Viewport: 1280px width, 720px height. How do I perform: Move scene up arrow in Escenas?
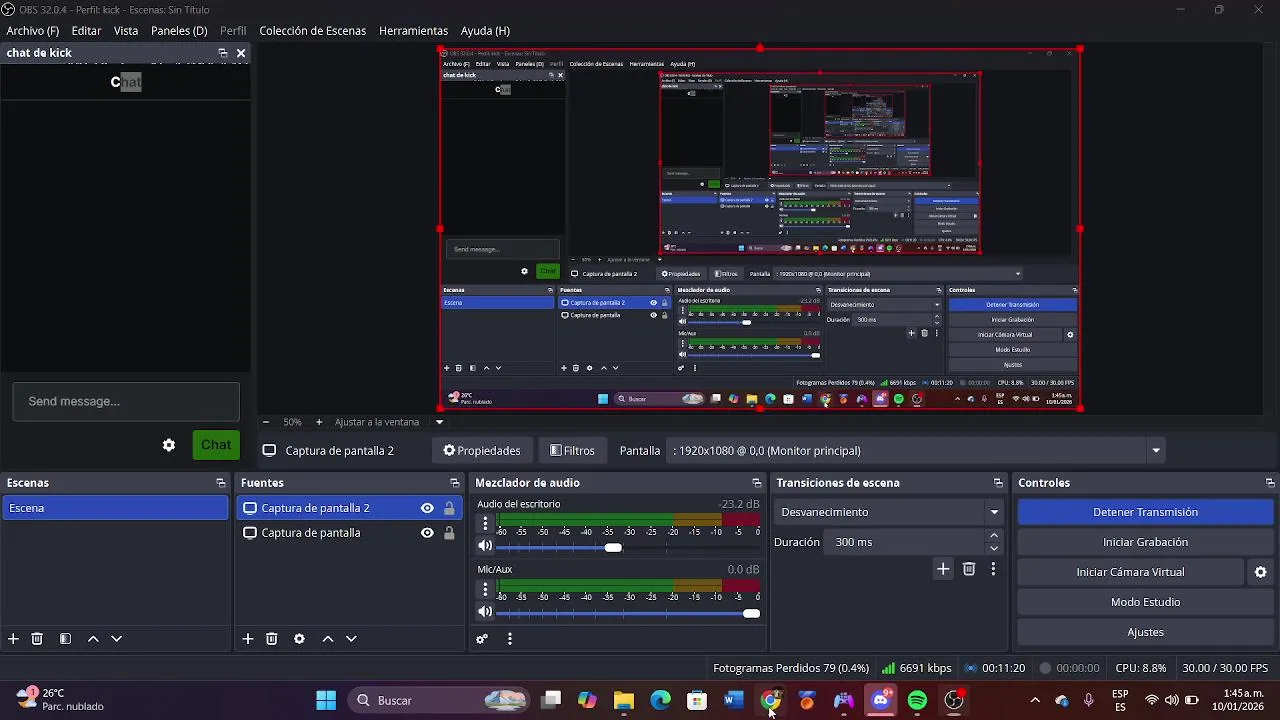click(x=93, y=638)
